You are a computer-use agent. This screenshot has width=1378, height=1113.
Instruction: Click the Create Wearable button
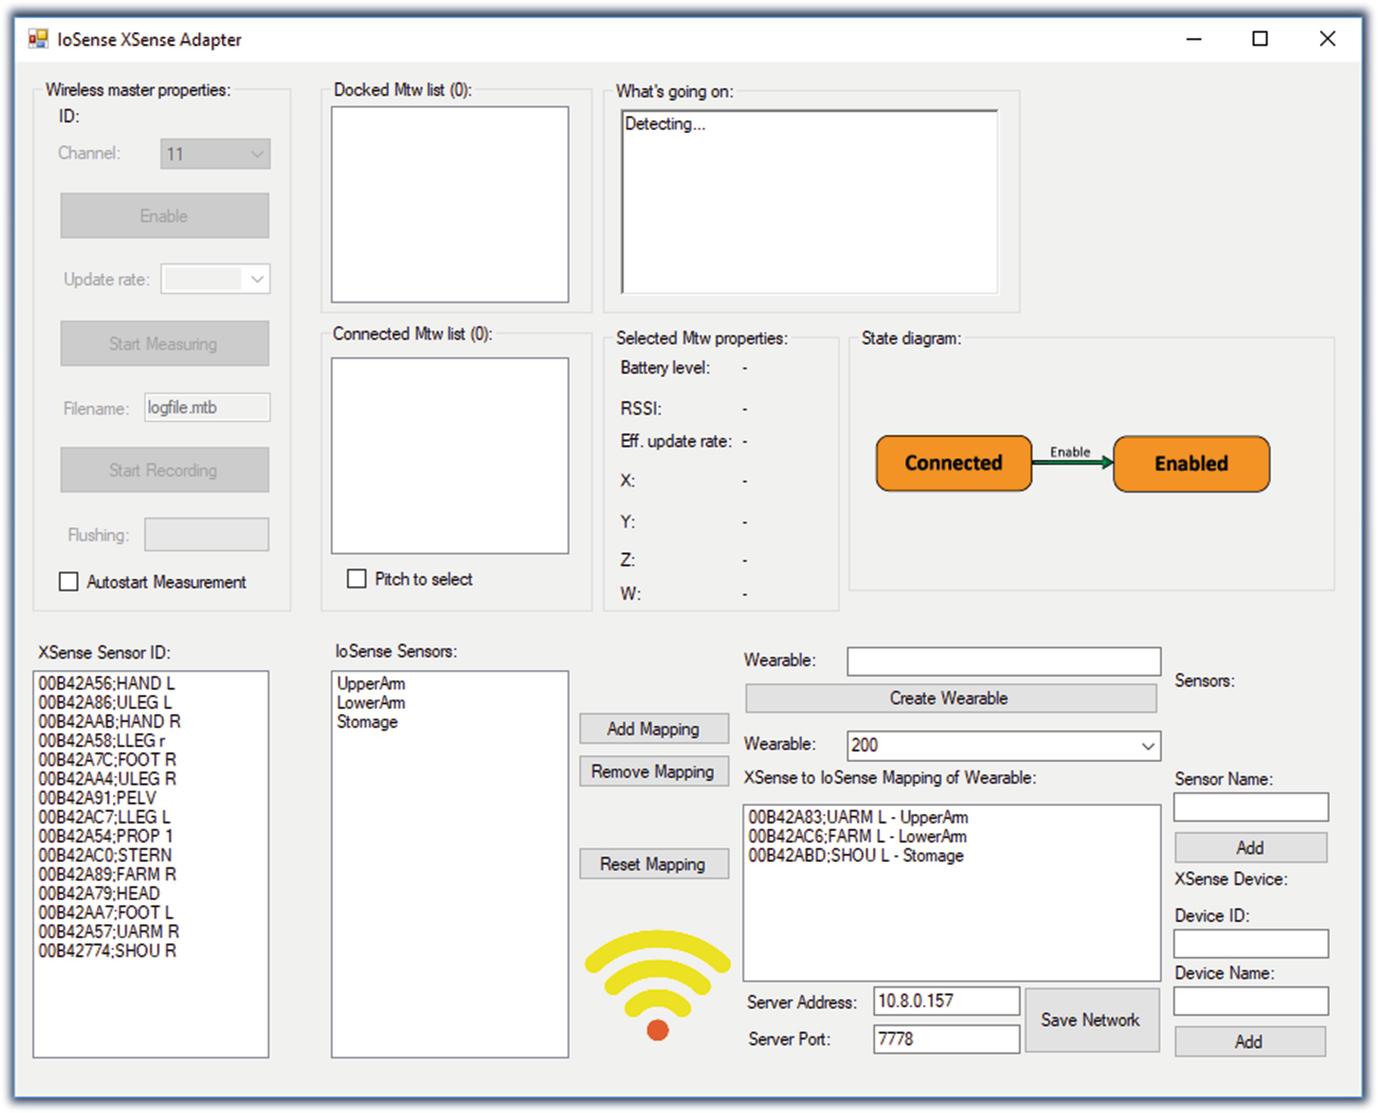click(950, 698)
